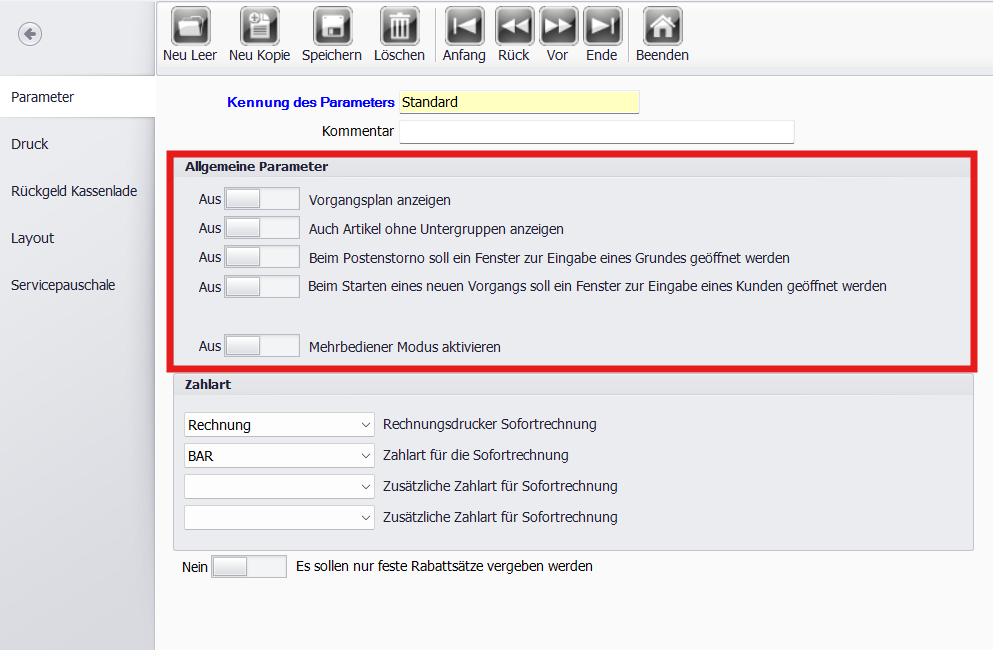Switch to the Druck tab
Viewport: 993px width, 650px height.
click(30, 144)
